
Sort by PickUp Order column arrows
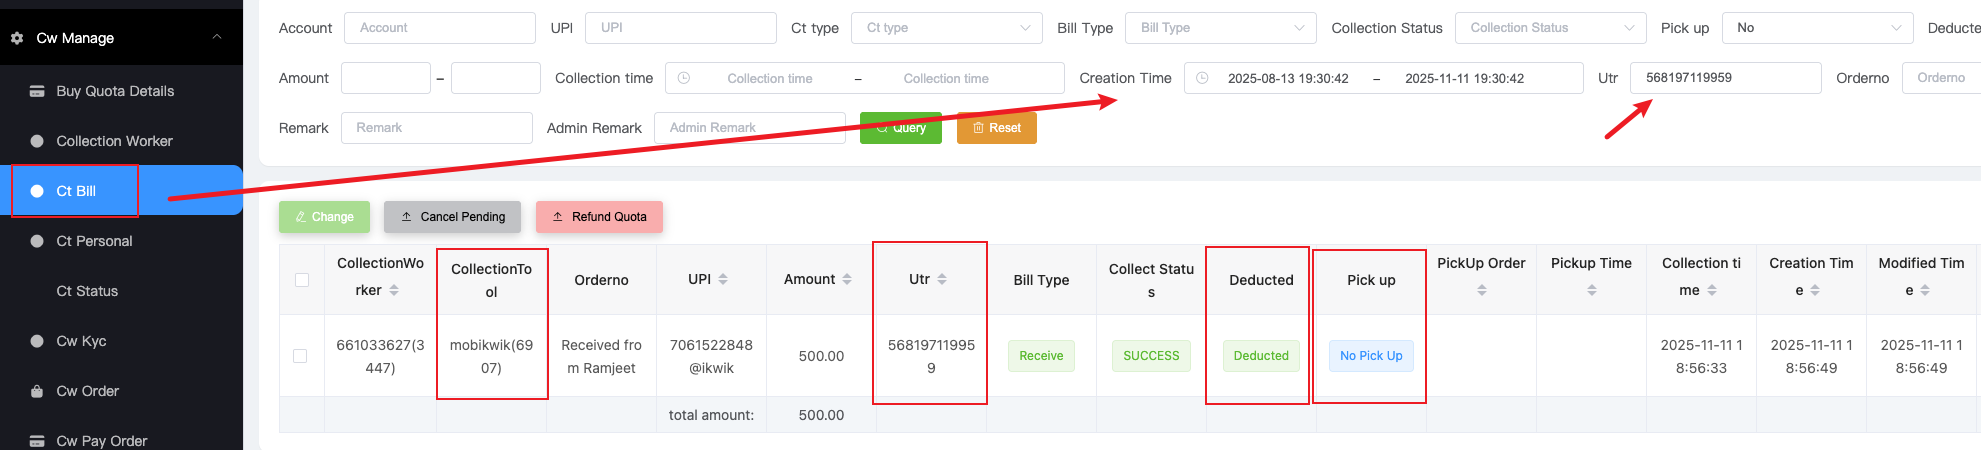coord(1481,290)
